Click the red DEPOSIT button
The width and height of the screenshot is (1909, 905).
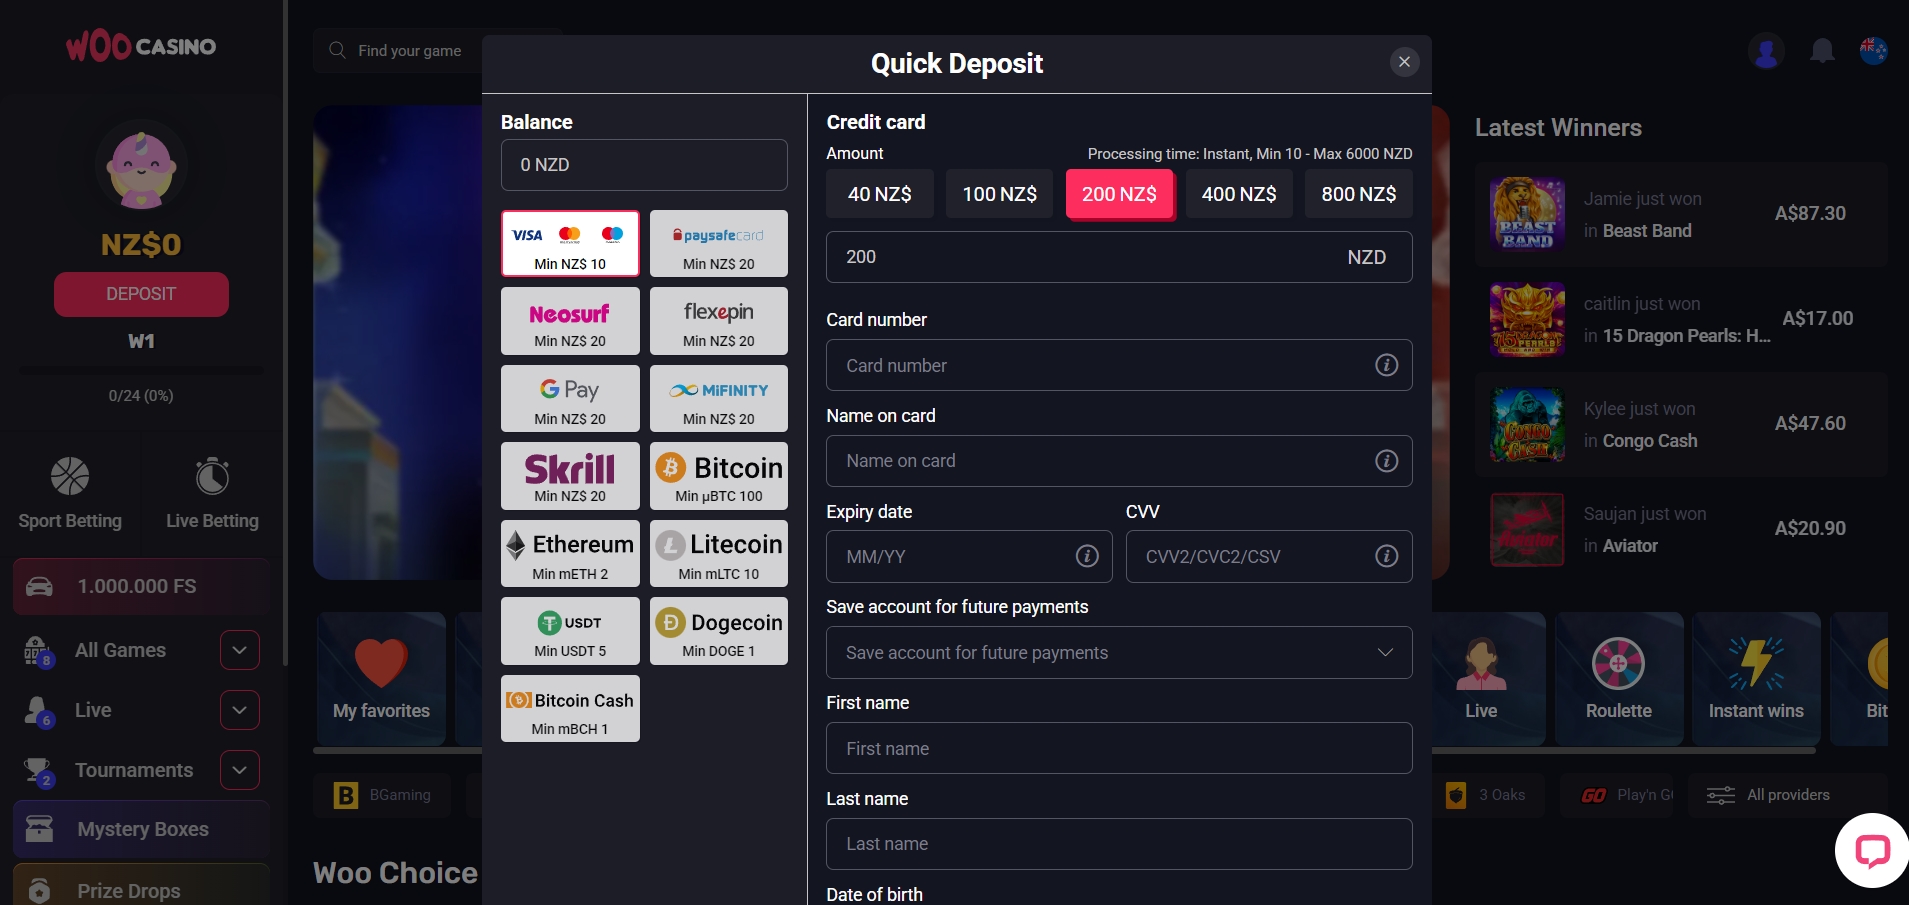click(141, 294)
